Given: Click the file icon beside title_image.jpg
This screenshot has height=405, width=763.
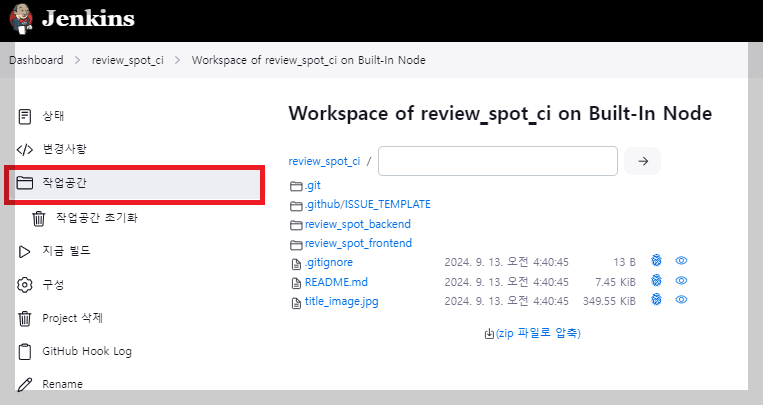Looking at the screenshot, I should pos(296,303).
